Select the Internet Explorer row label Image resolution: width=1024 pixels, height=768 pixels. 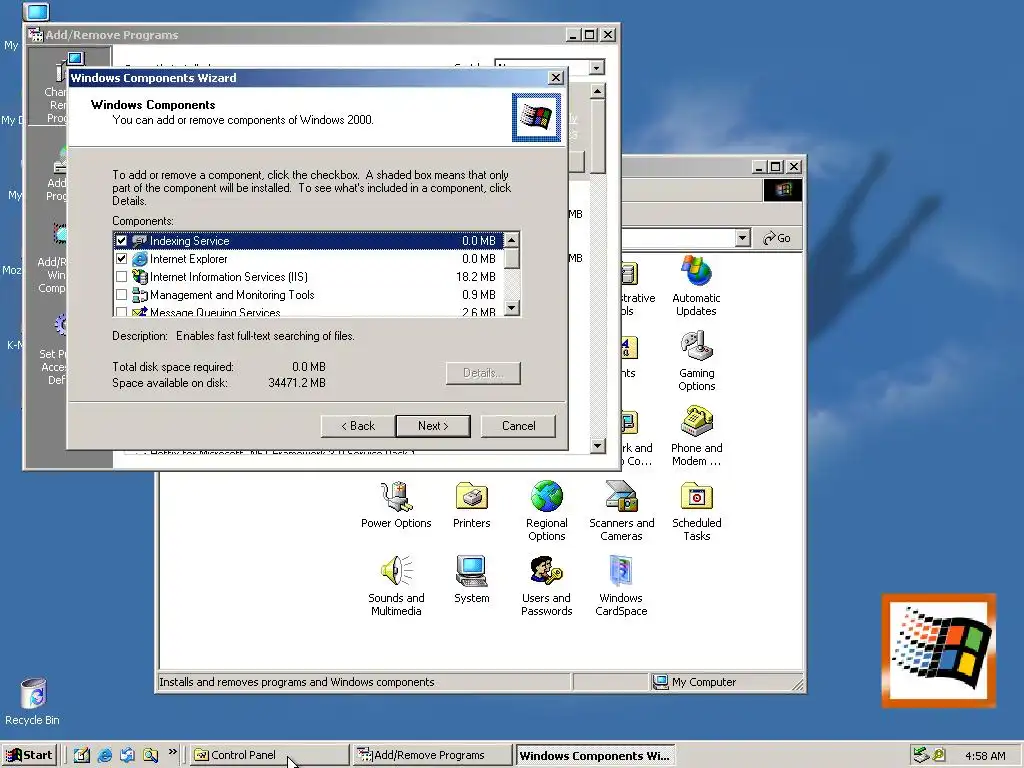pos(189,259)
